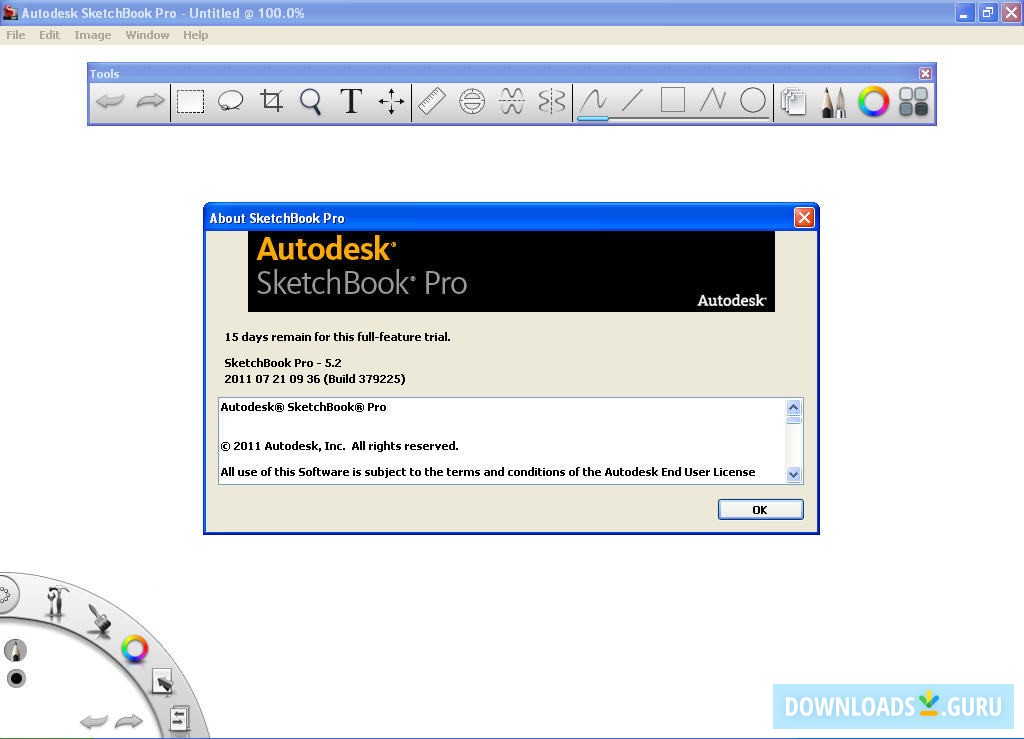Screen dimensions: 1024x739
Task: Select the ellipse guide tool
Action: click(x=470, y=101)
